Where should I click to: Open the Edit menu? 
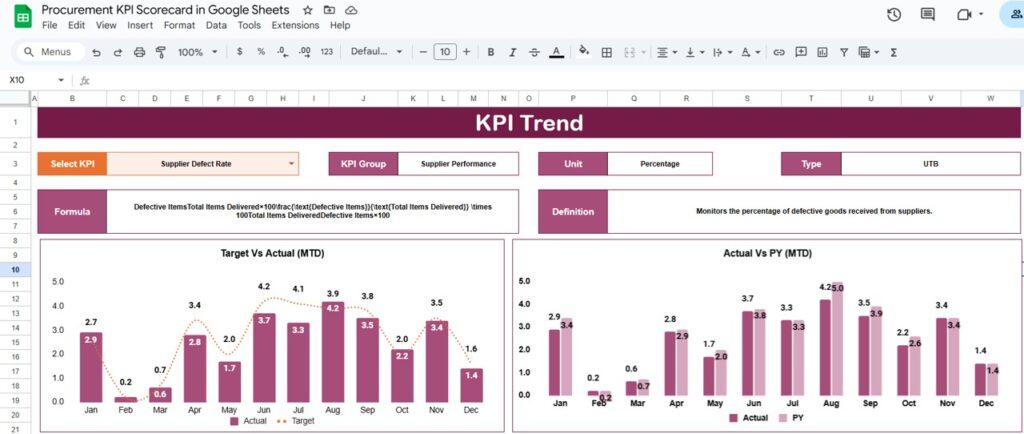(x=76, y=25)
